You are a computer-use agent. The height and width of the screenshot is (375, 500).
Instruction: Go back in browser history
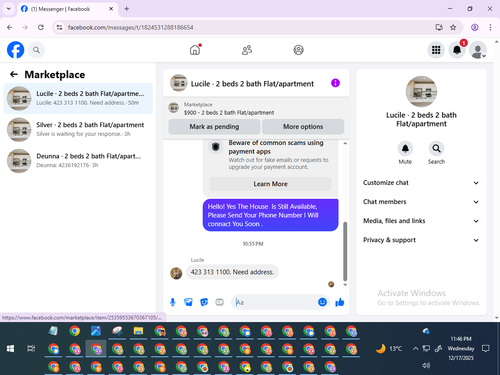coord(10,27)
